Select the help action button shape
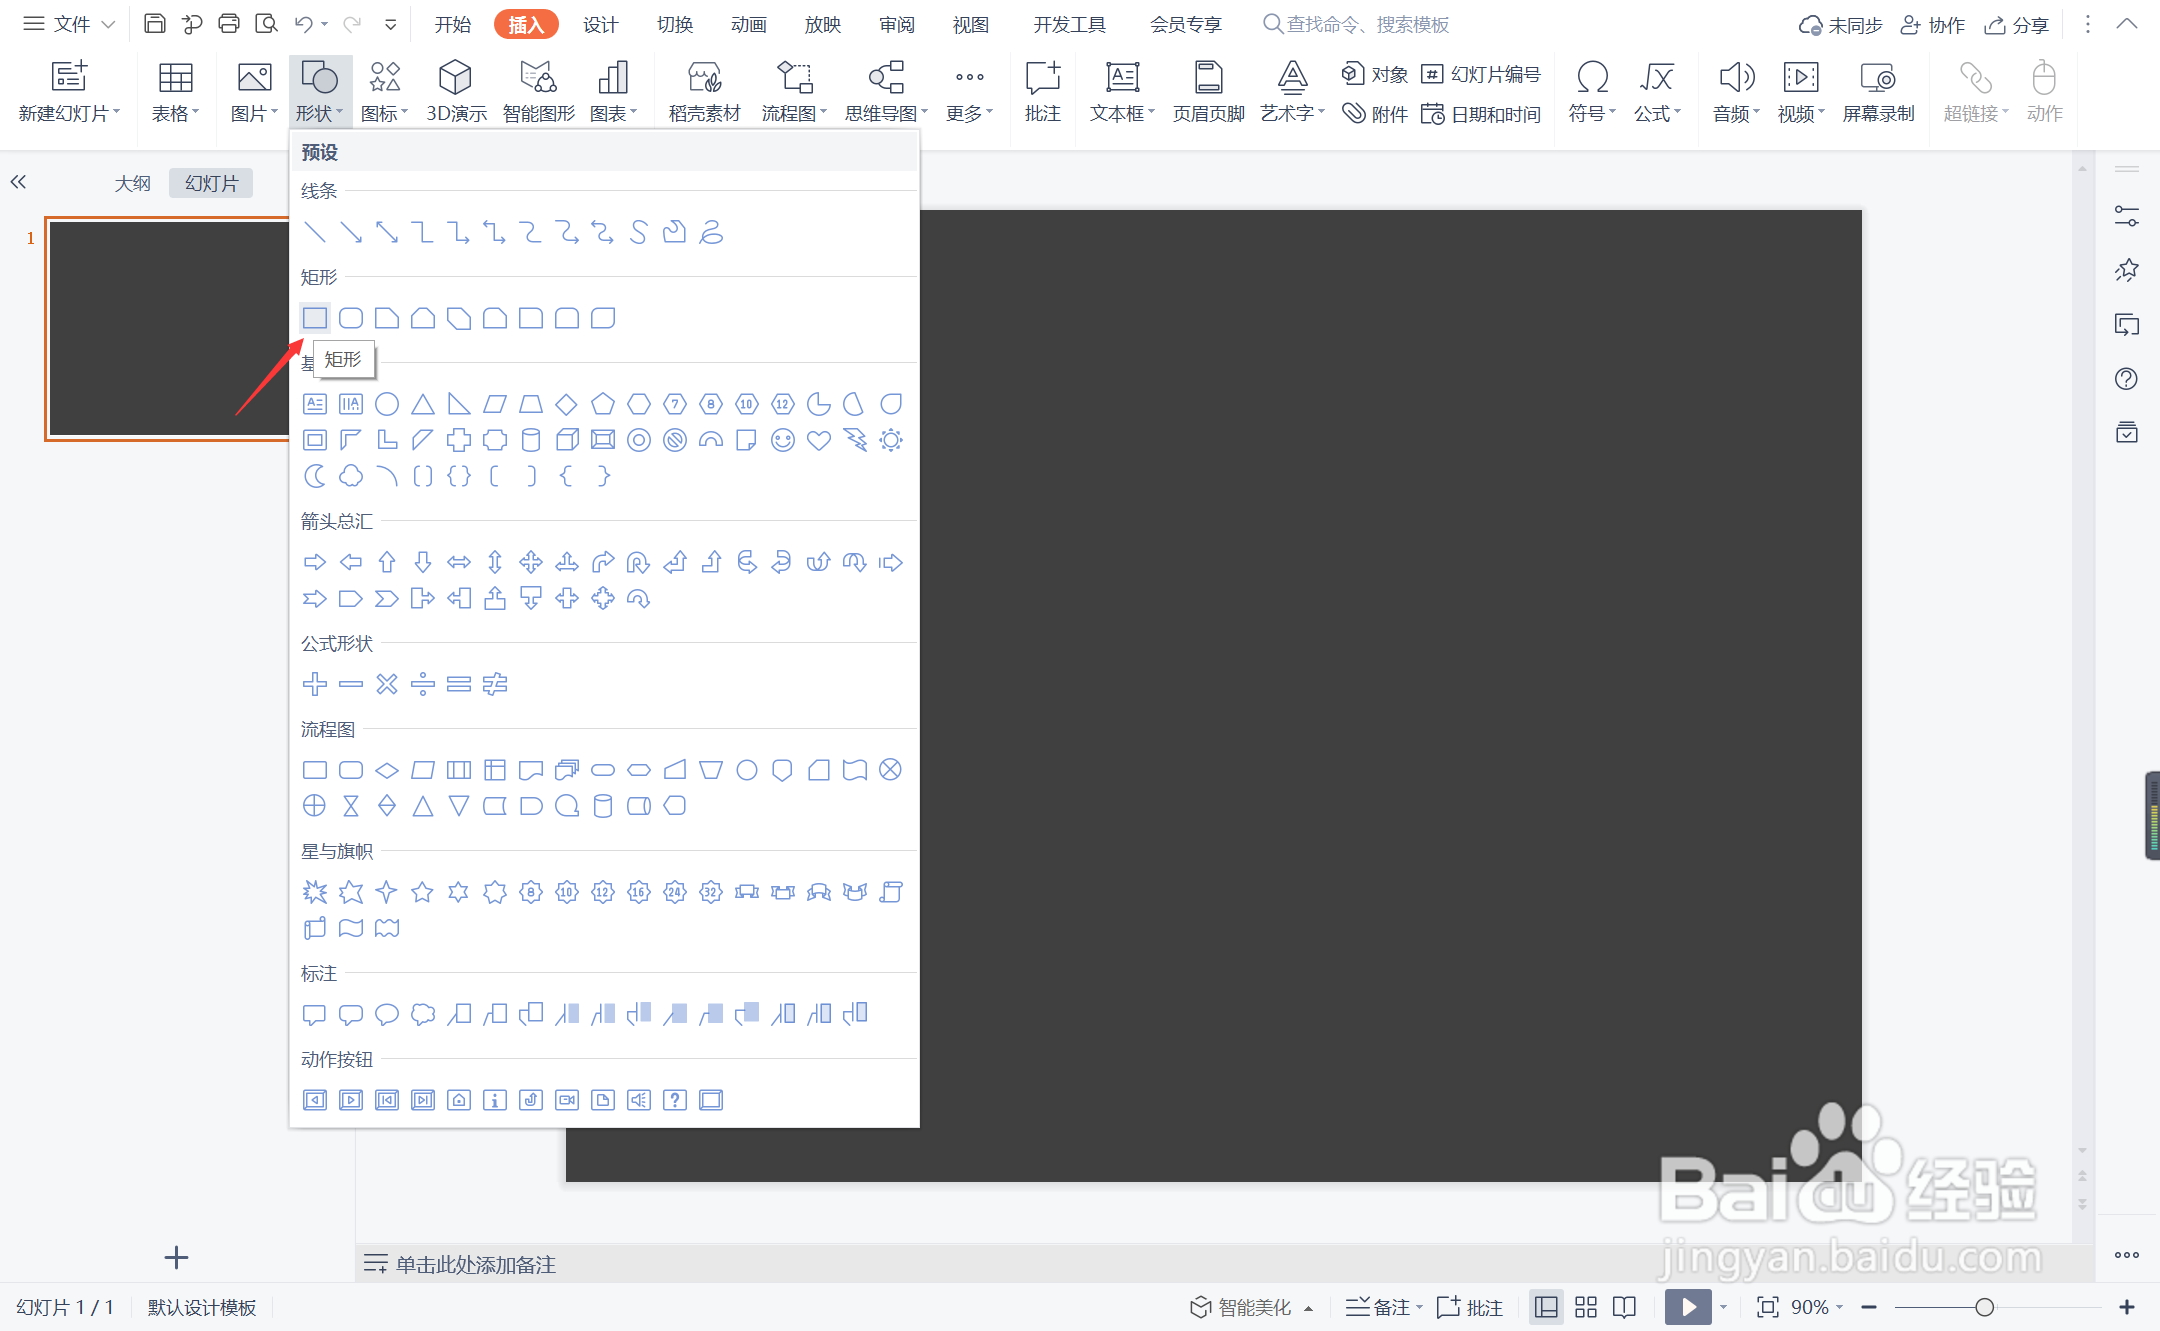This screenshot has height=1331, width=2160. (675, 1100)
